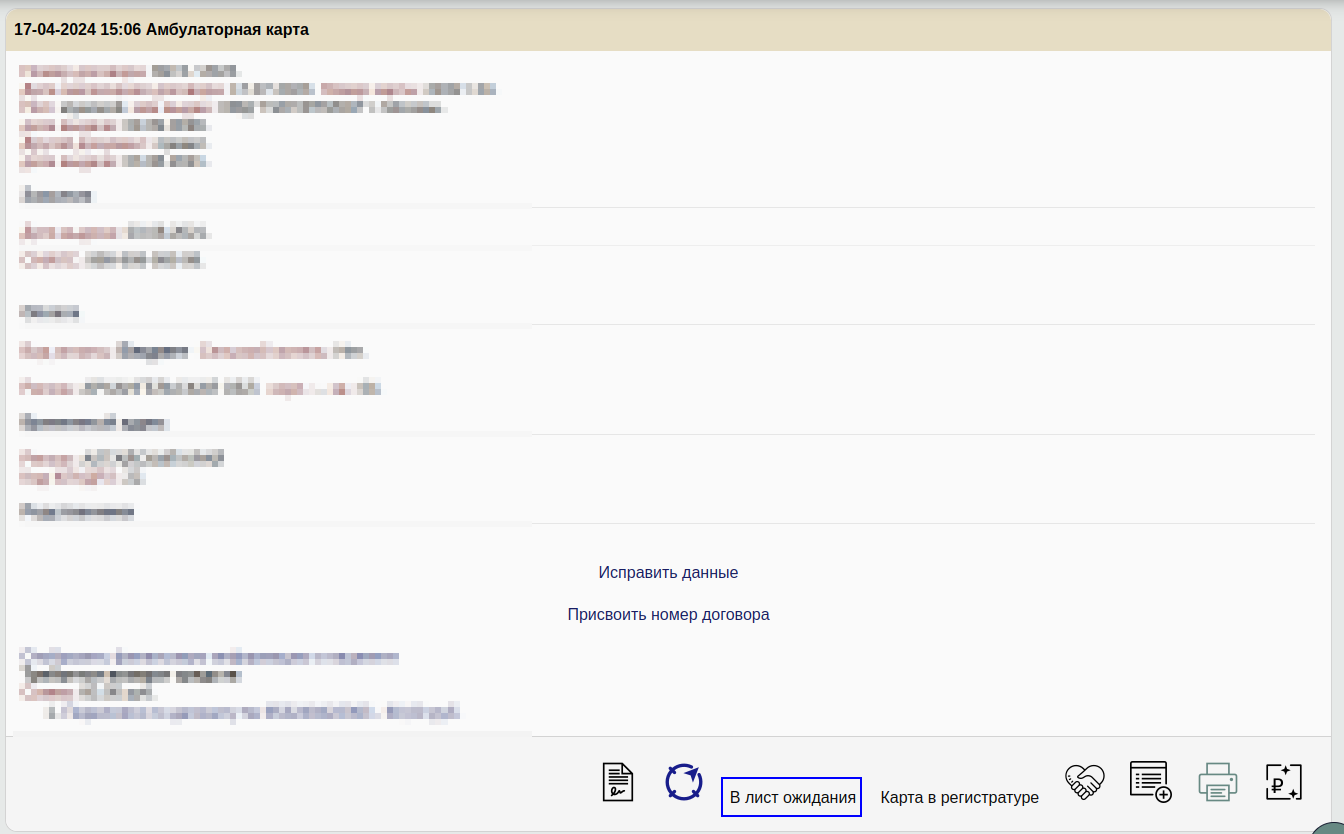The width and height of the screenshot is (1344, 834).
Task: Click the blue circular arrows refresh icon
Action: 684,781
